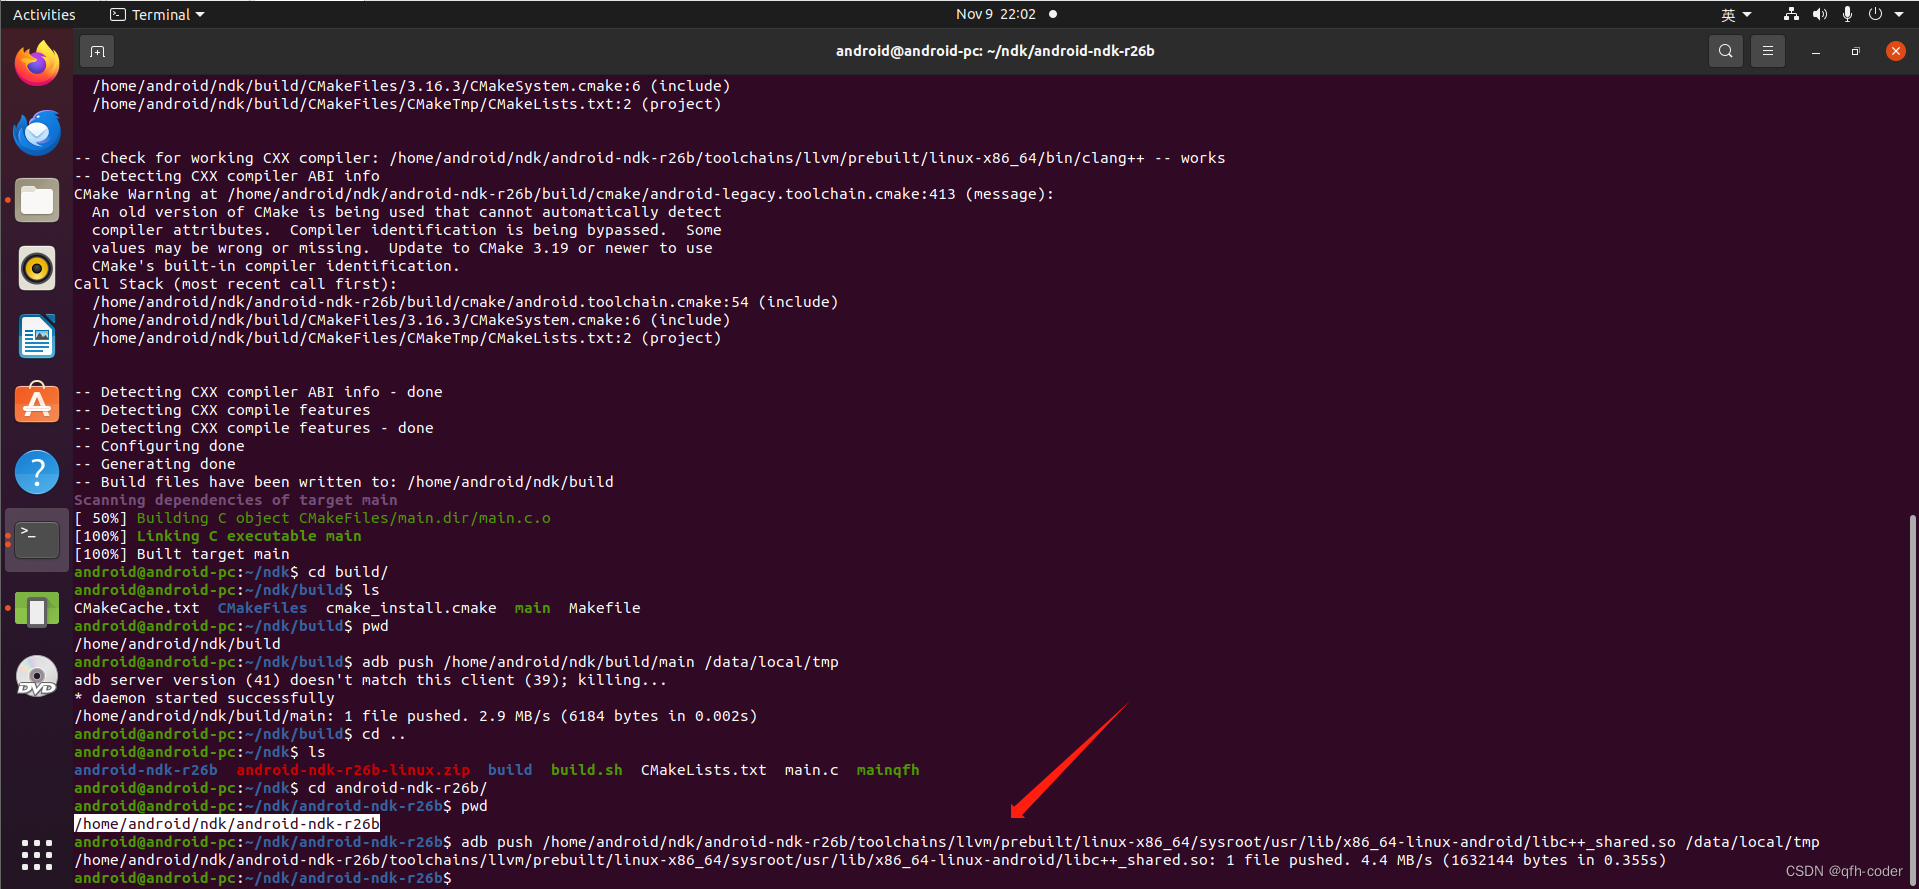Image resolution: width=1919 pixels, height=889 pixels.
Task: Click 'Scanning dependencies of target main' line
Action: click(236, 500)
